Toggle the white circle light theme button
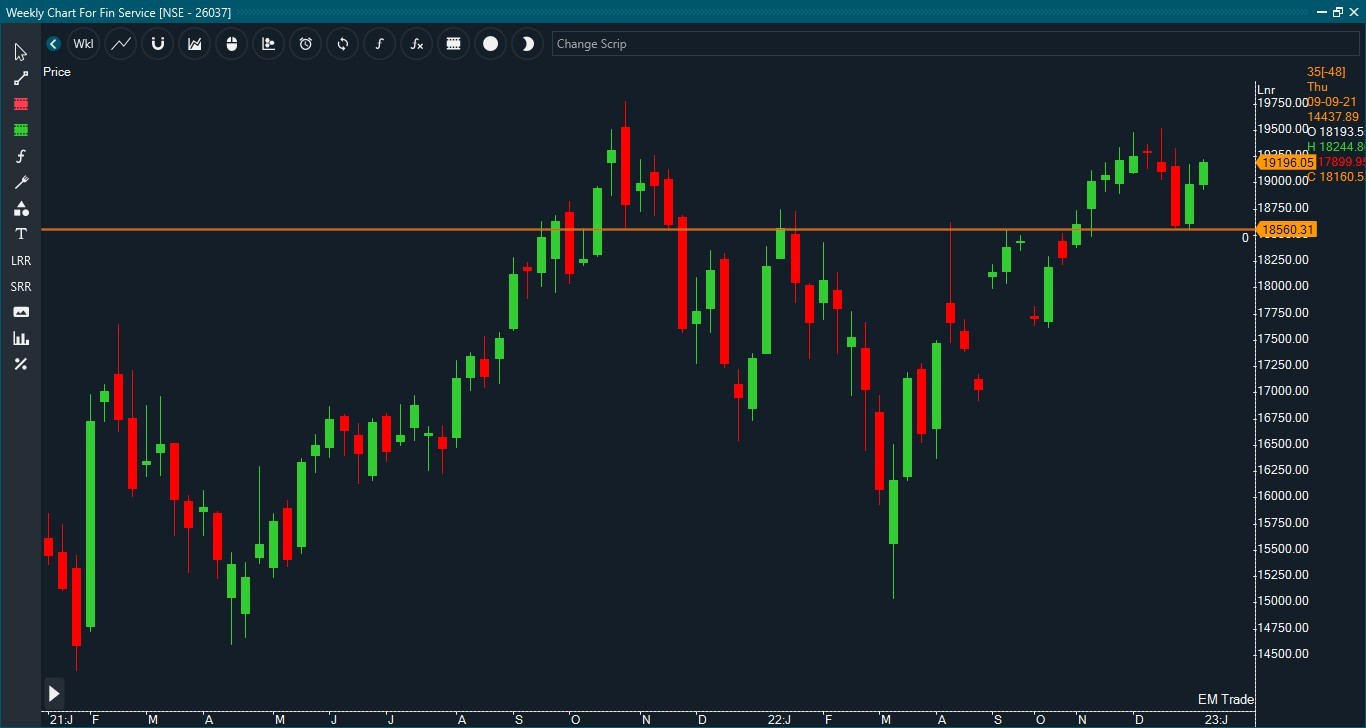 coord(490,44)
